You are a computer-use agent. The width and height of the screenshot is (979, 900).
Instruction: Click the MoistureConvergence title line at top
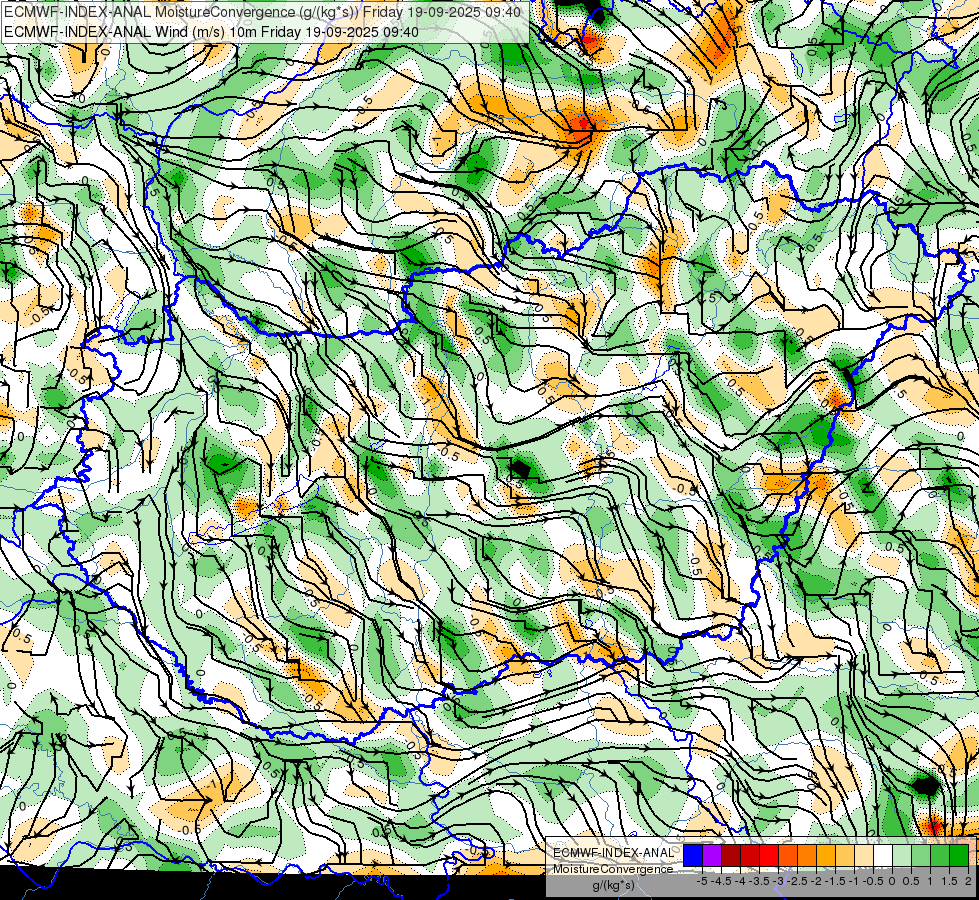pos(262,11)
